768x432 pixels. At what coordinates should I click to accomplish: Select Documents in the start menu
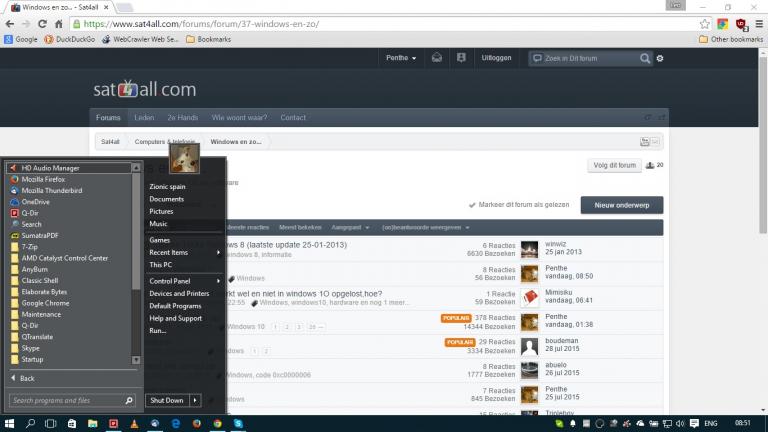[167, 199]
